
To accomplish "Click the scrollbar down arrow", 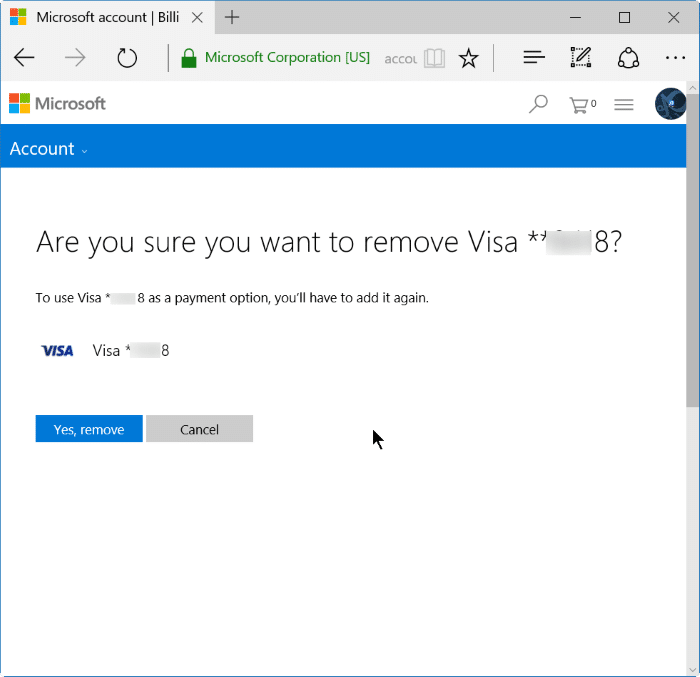I will [693, 670].
